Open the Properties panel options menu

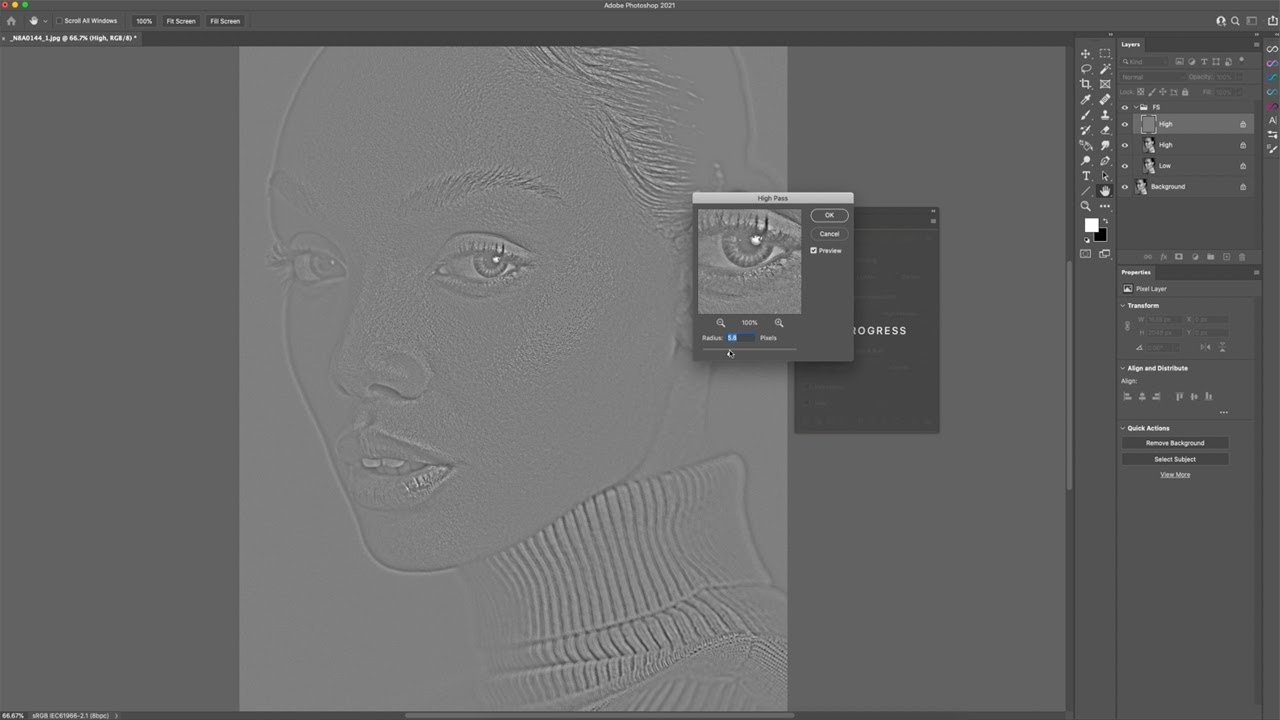(x=1257, y=272)
